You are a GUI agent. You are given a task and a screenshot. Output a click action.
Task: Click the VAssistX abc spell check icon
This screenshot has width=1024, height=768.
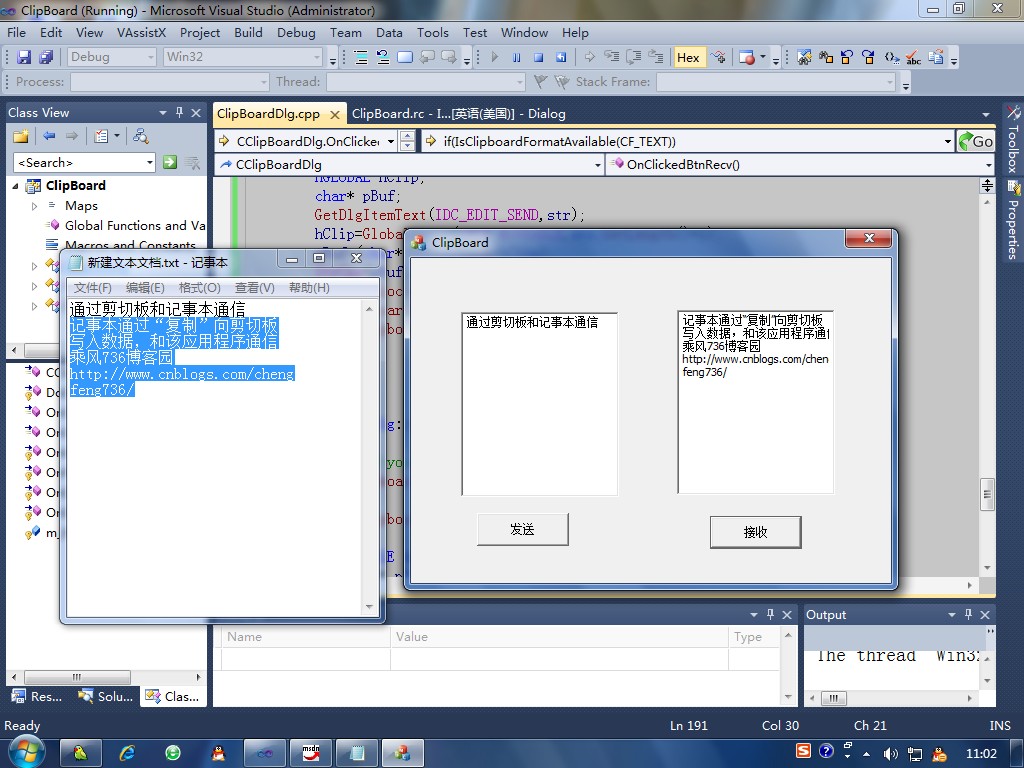pos(914,57)
